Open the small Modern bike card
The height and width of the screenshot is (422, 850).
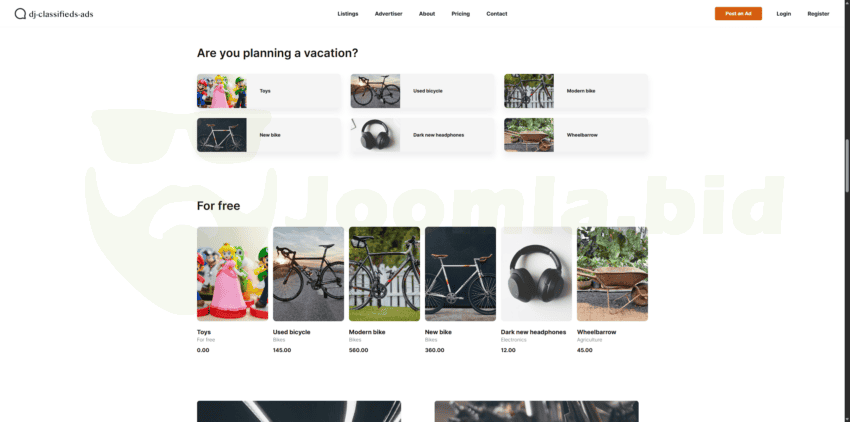[576, 91]
